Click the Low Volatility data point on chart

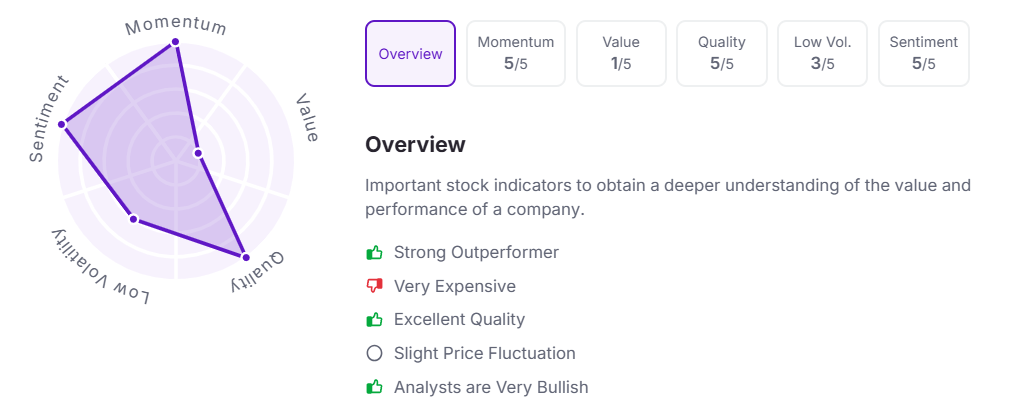(x=133, y=219)
